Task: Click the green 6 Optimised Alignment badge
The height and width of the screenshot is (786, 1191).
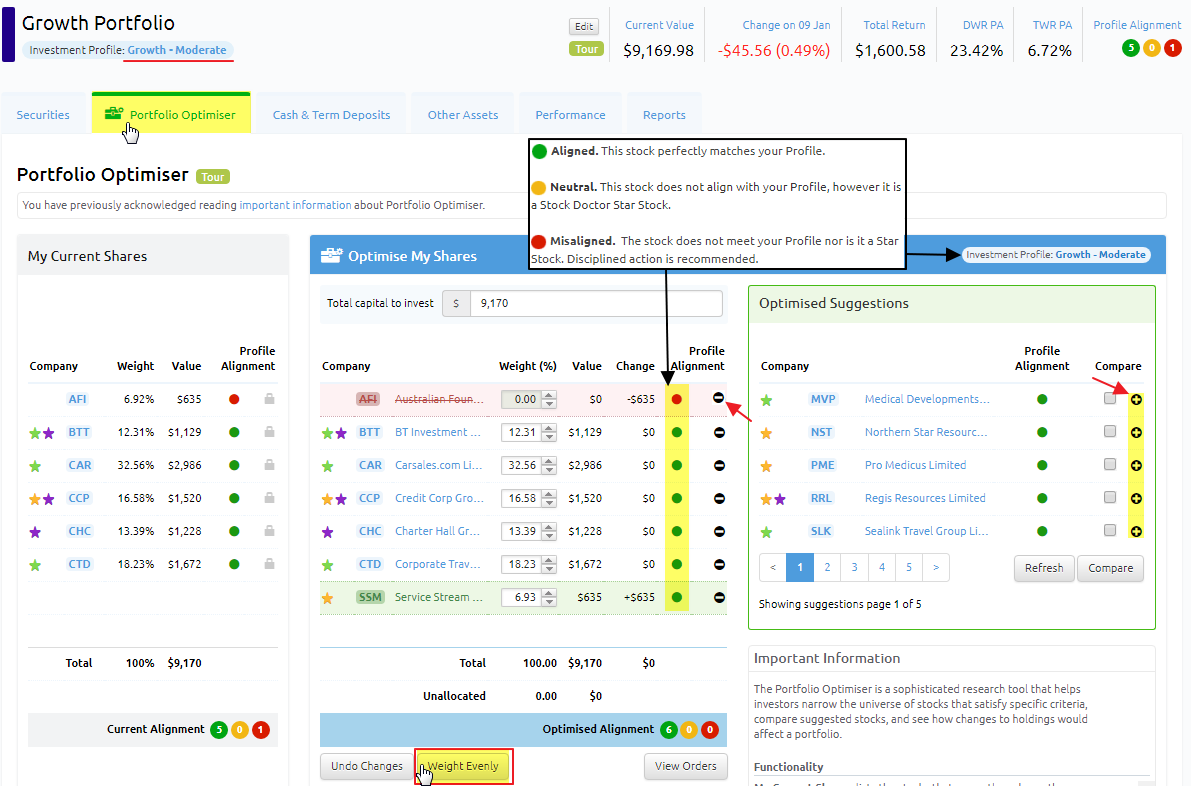Action: (668, 730)
